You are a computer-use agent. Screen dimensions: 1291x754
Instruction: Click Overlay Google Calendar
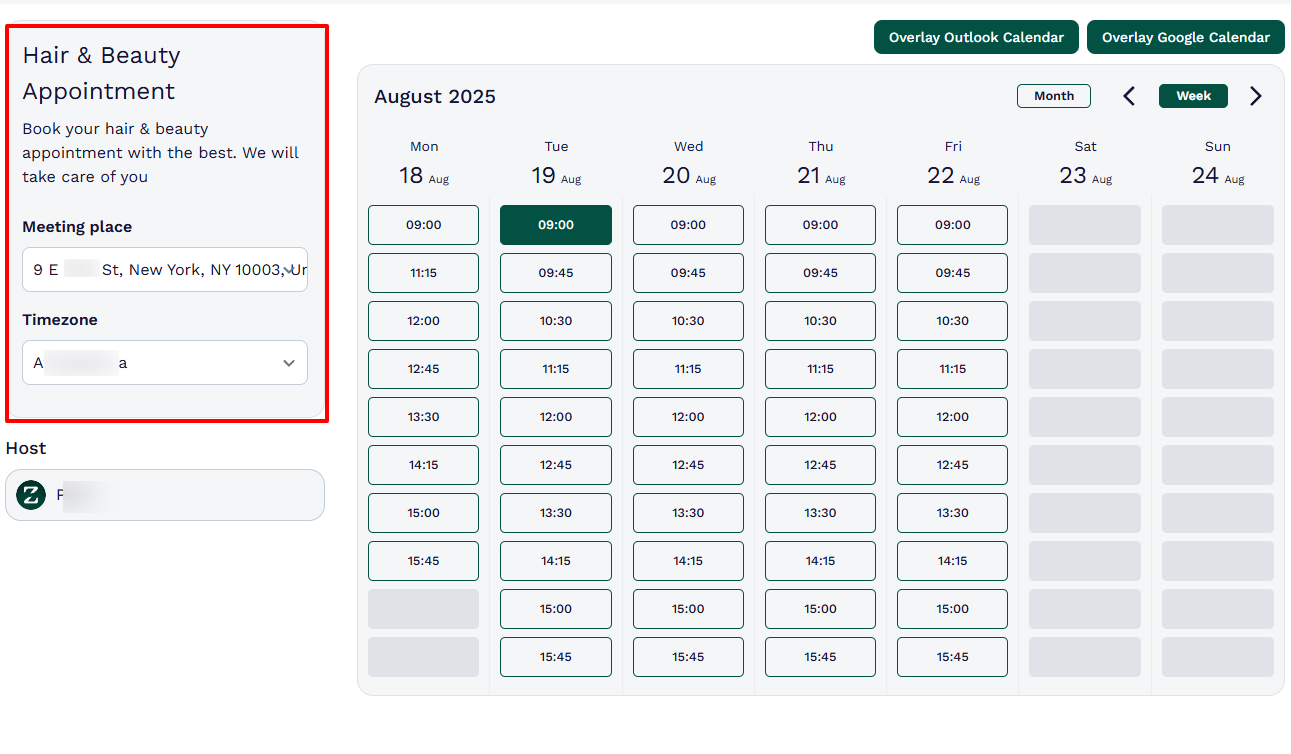1185,37
